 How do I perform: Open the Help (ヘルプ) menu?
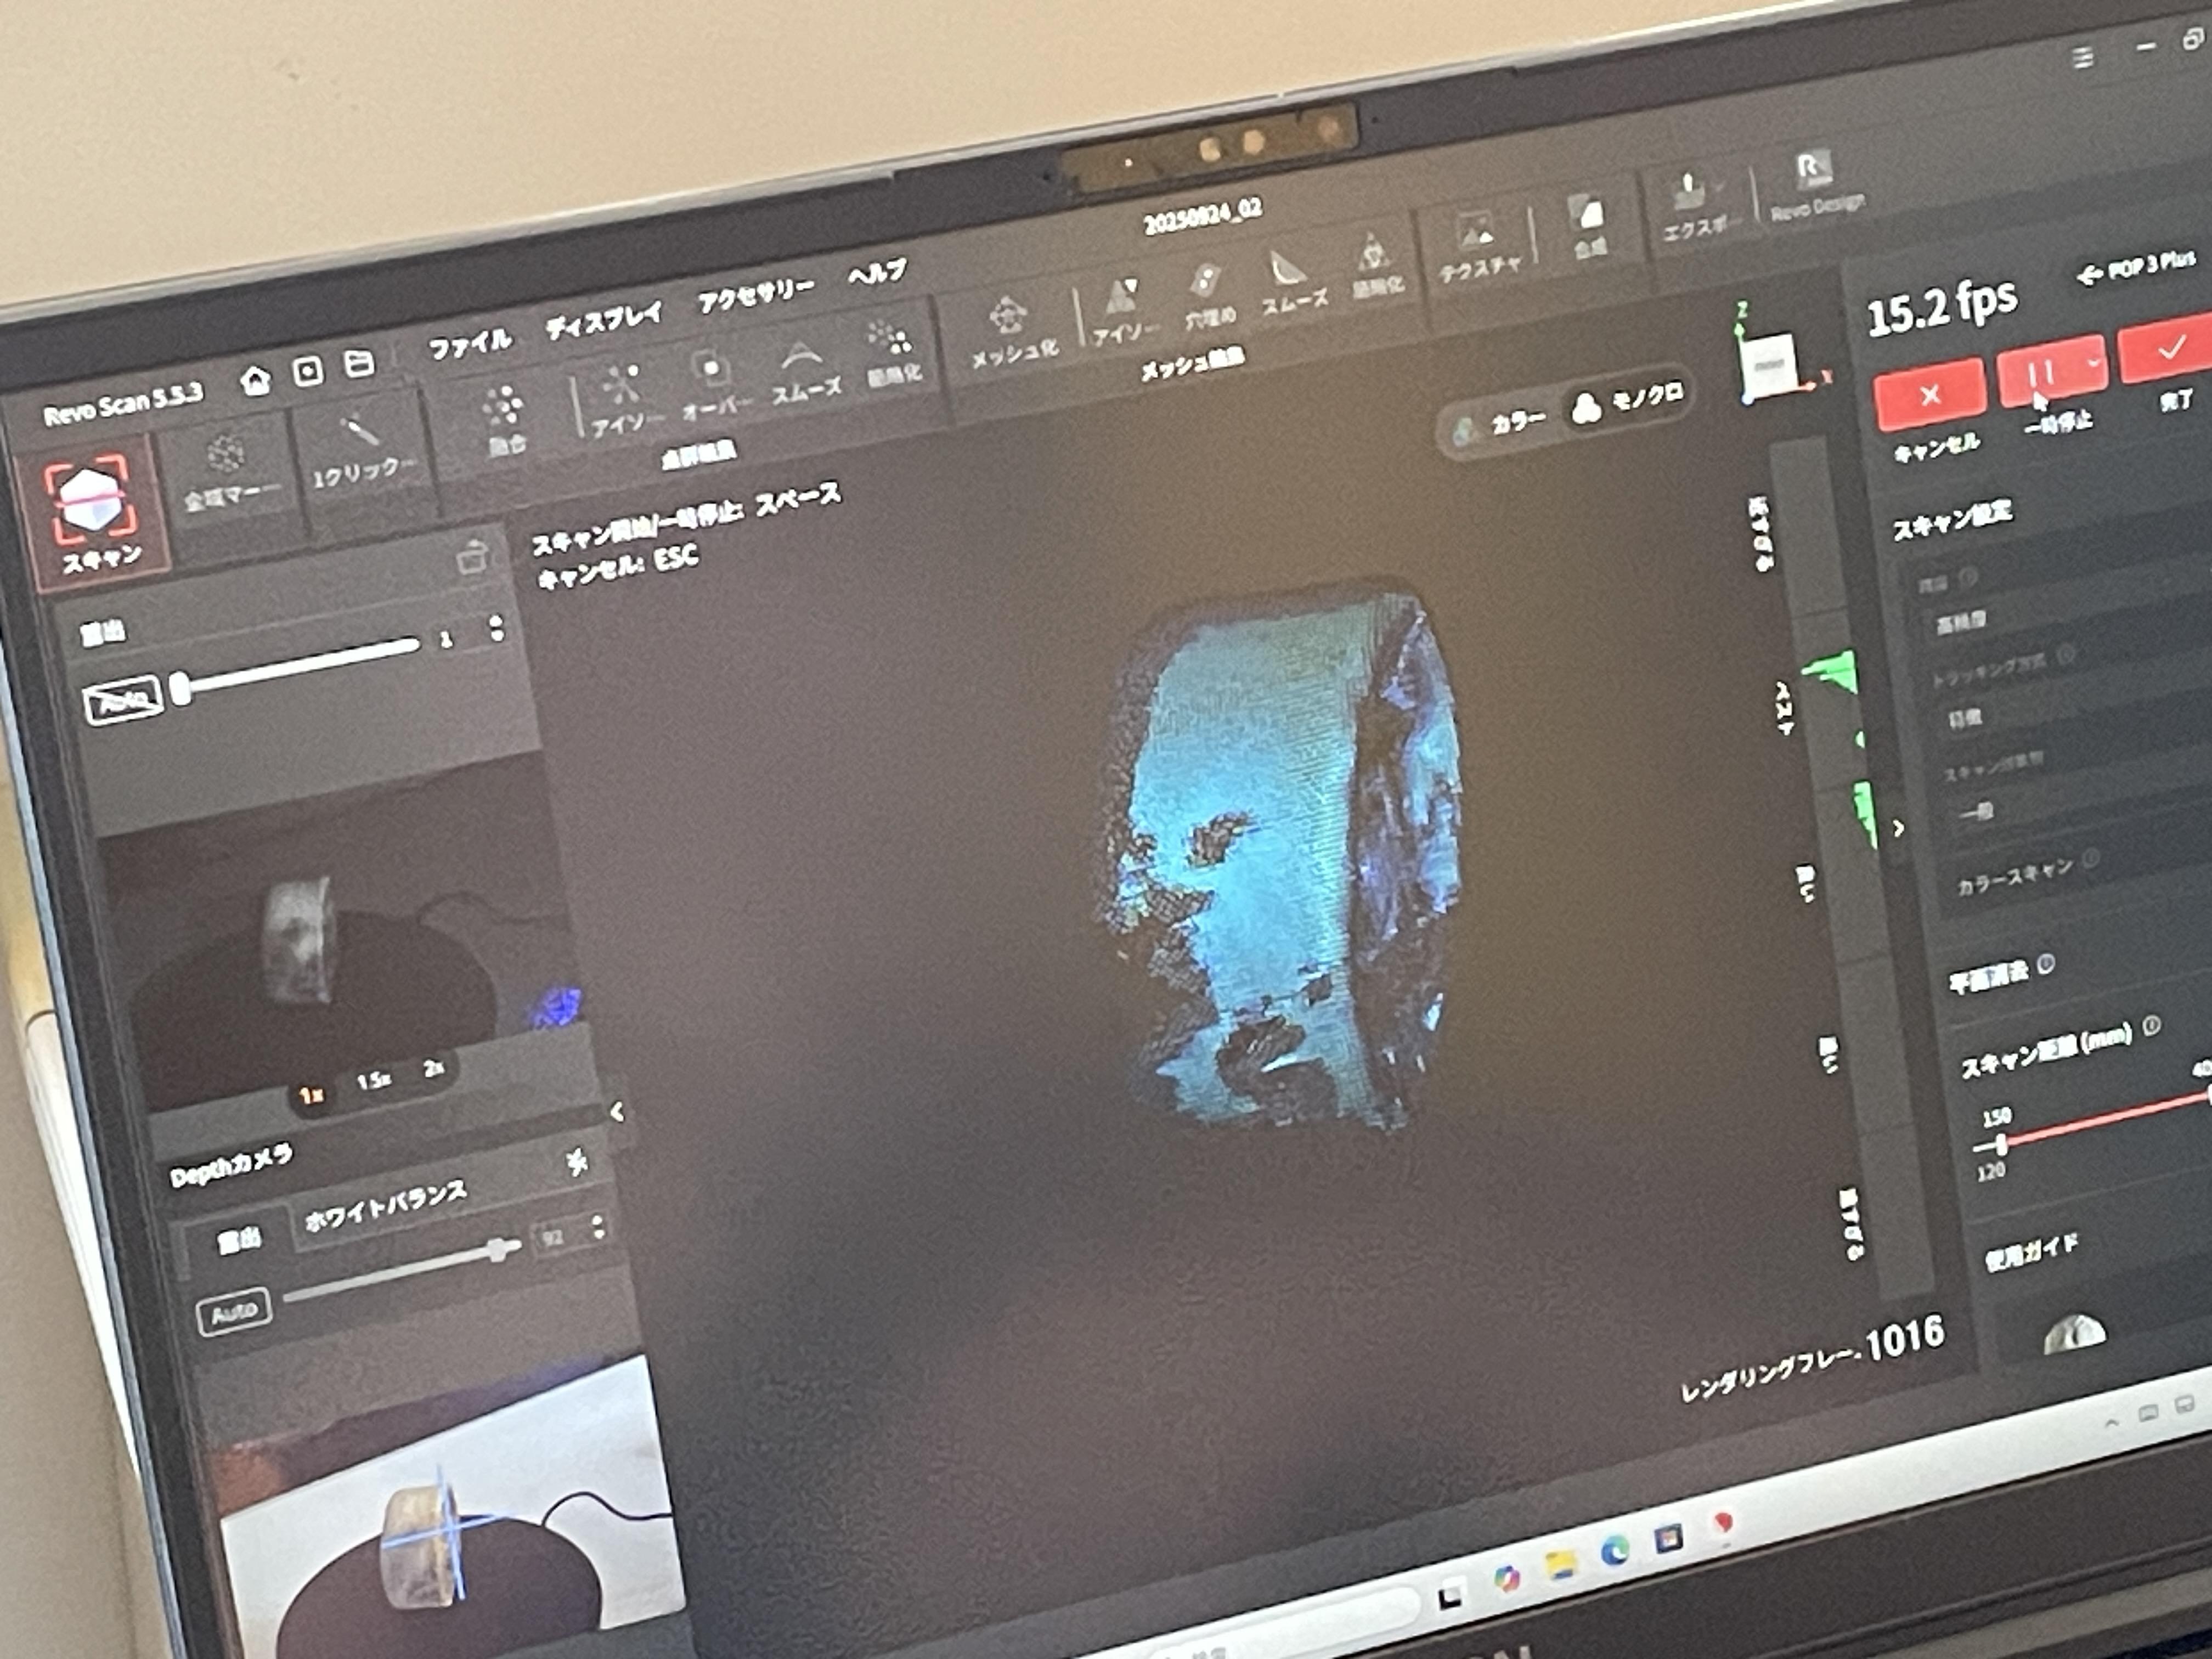coord(876,273)
